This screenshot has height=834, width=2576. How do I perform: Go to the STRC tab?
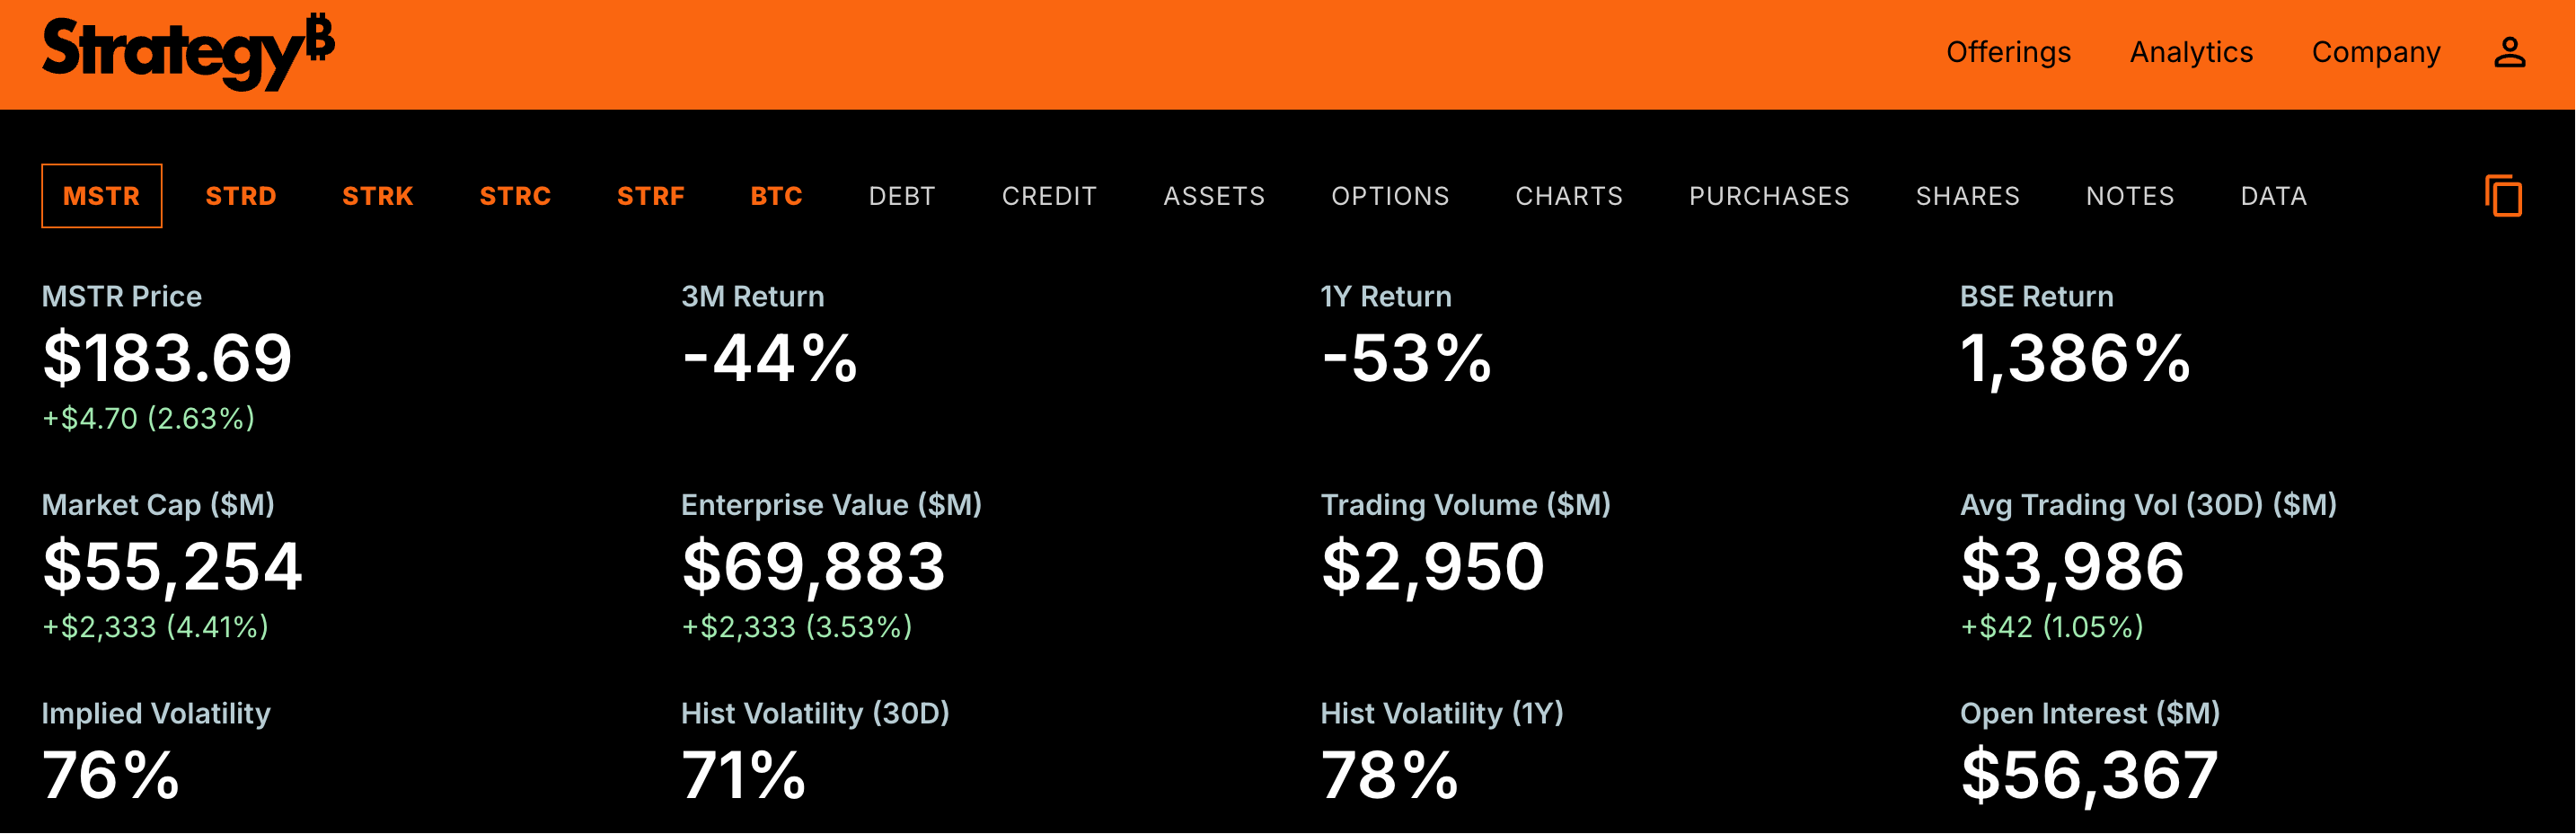pyautogui.click(x=515, y=196)
